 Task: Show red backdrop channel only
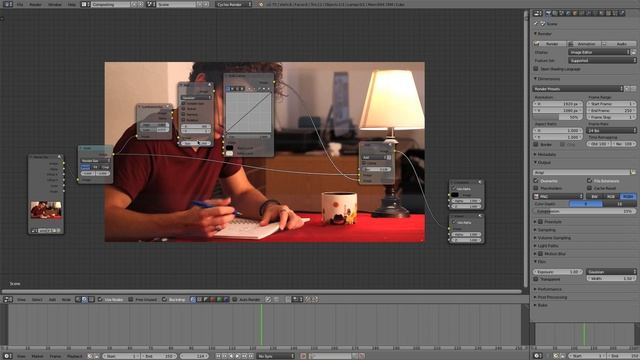(x=213, y=300)
